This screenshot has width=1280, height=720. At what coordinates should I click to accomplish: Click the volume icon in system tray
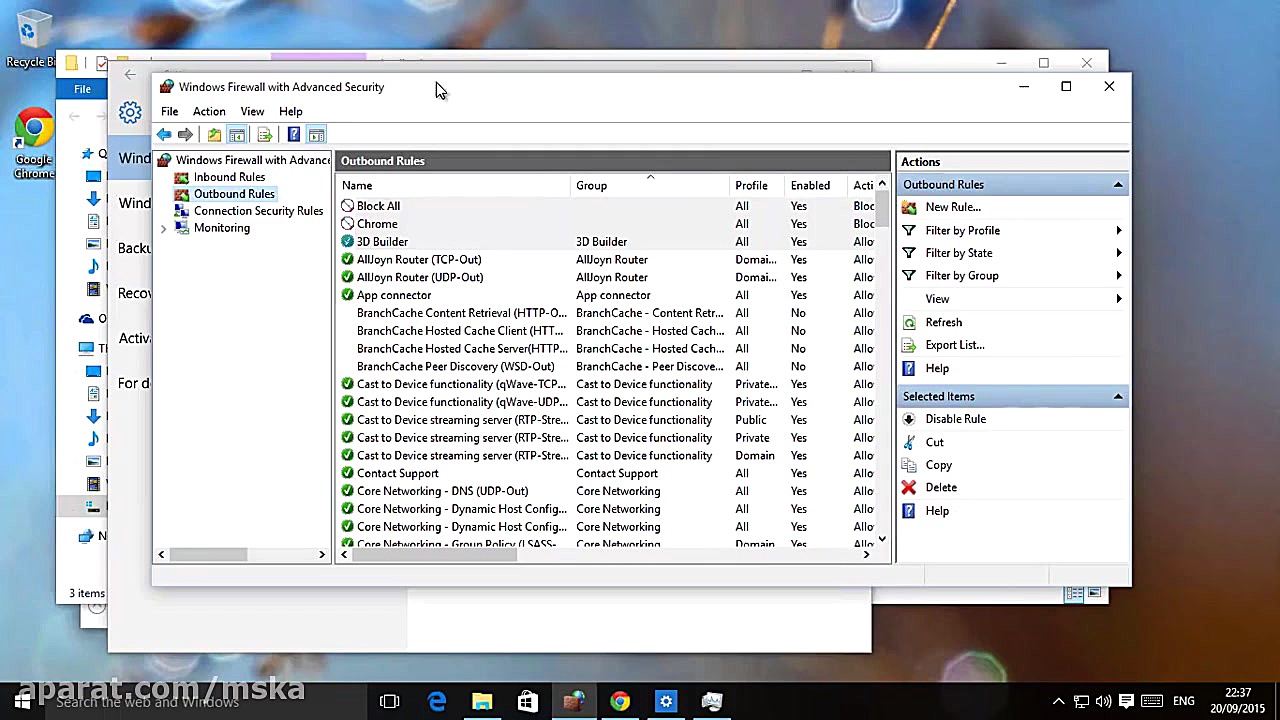[1104, 701]
